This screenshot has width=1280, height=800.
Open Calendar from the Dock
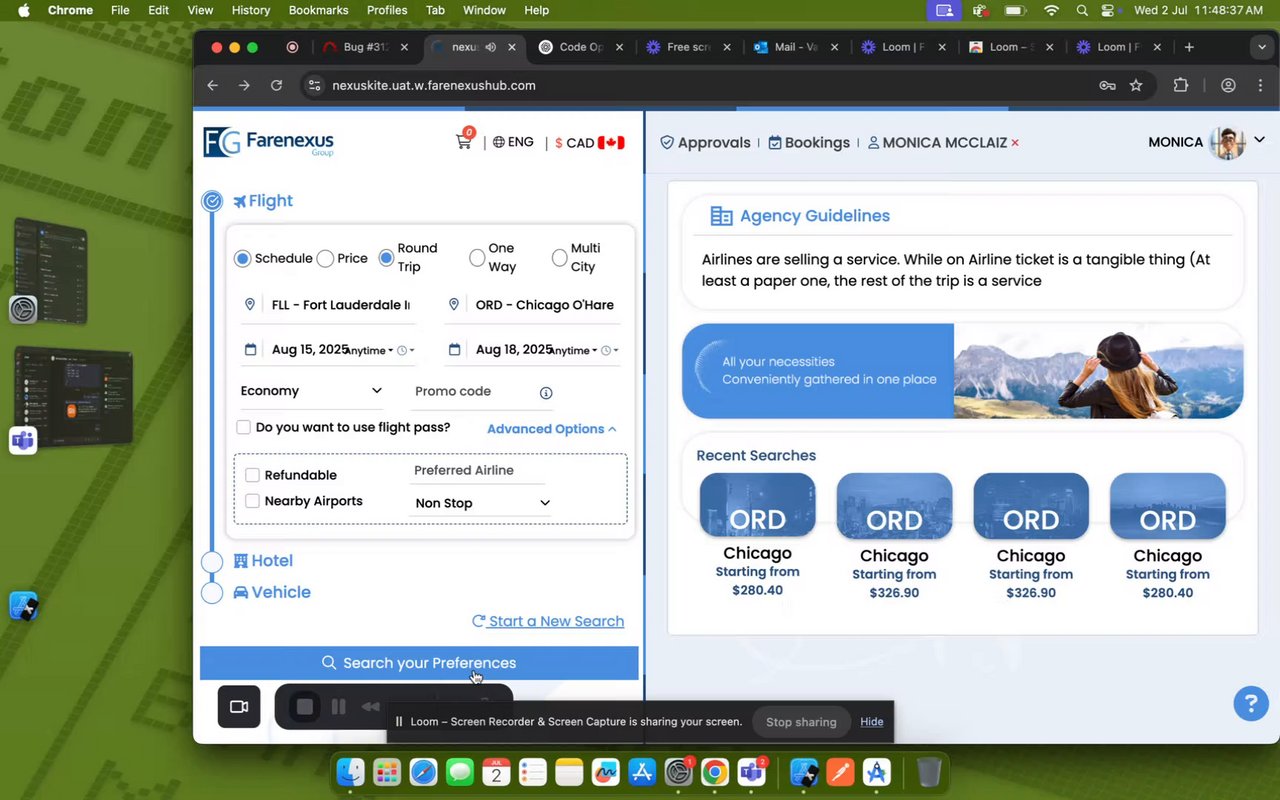click(x=496, y=772)
